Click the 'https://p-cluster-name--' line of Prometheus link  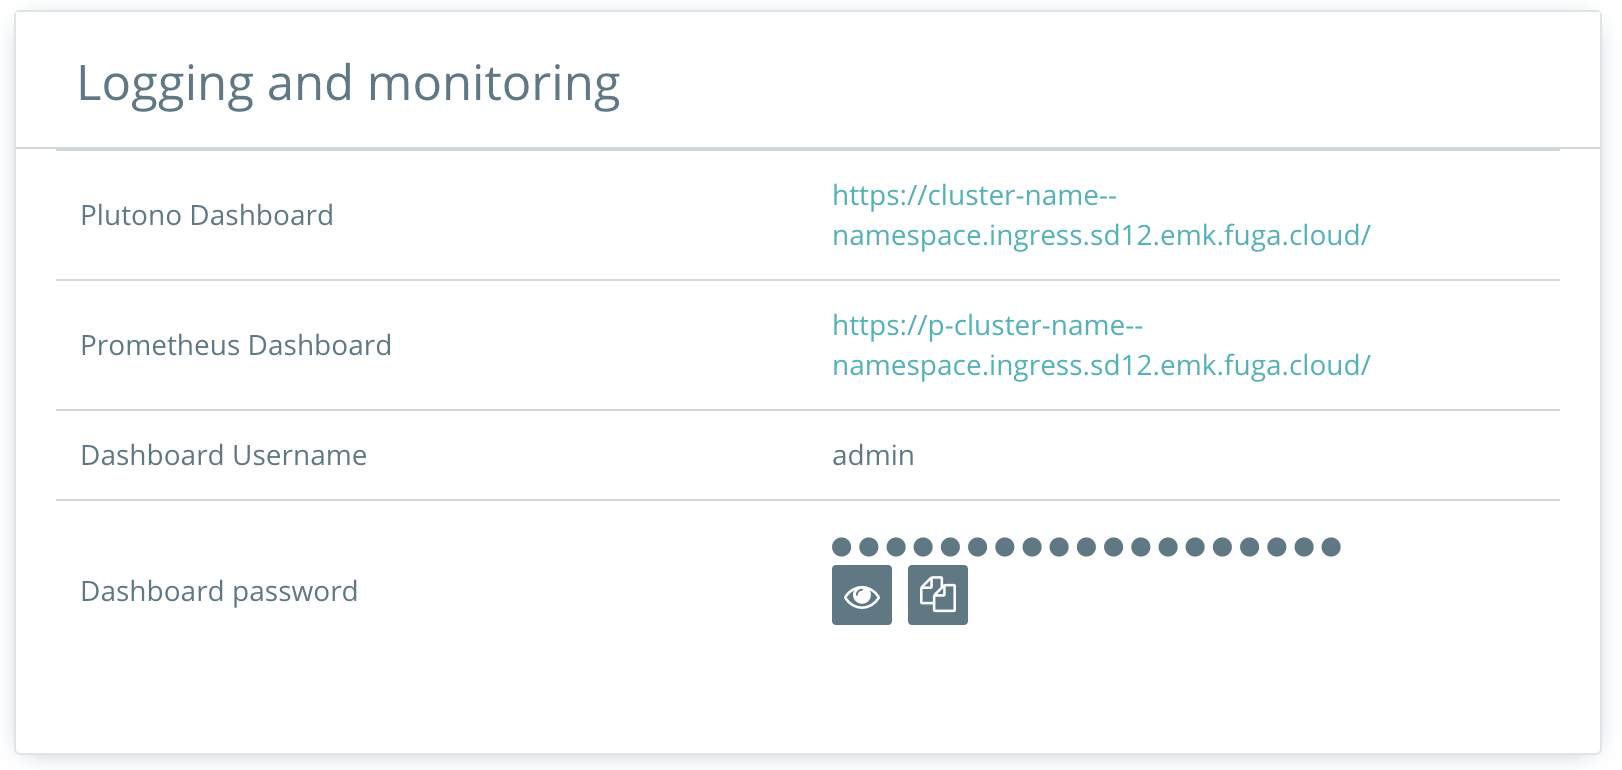(x=987, y=325)
